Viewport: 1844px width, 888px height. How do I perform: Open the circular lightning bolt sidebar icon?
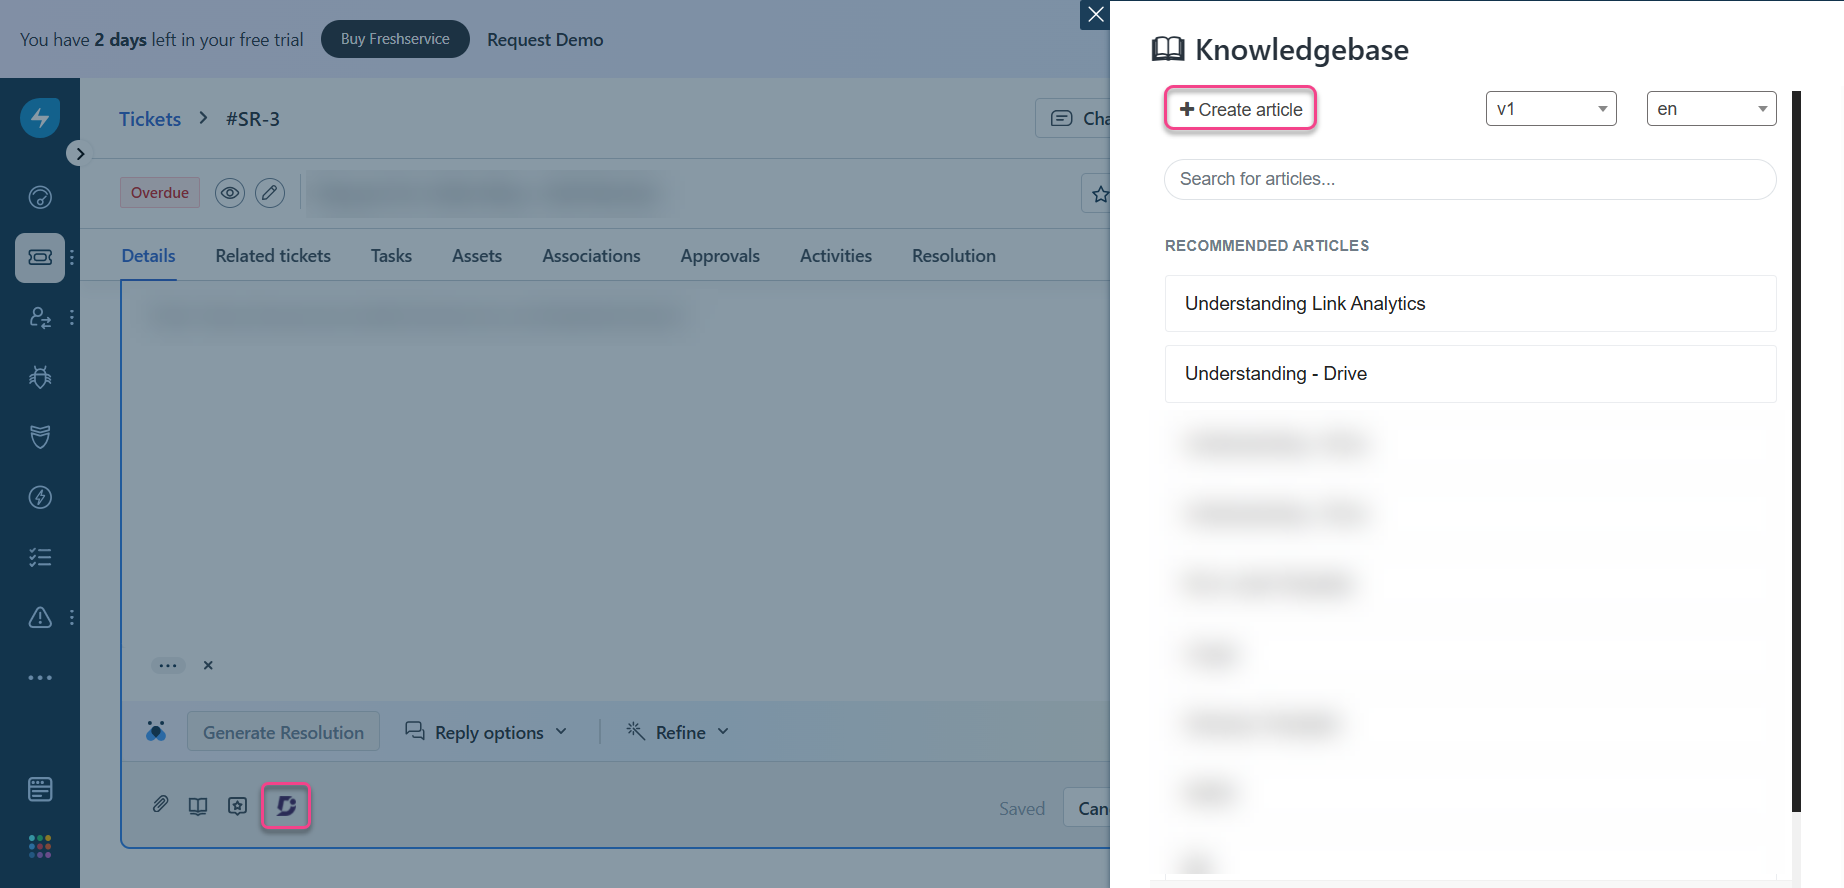(40, 497)
